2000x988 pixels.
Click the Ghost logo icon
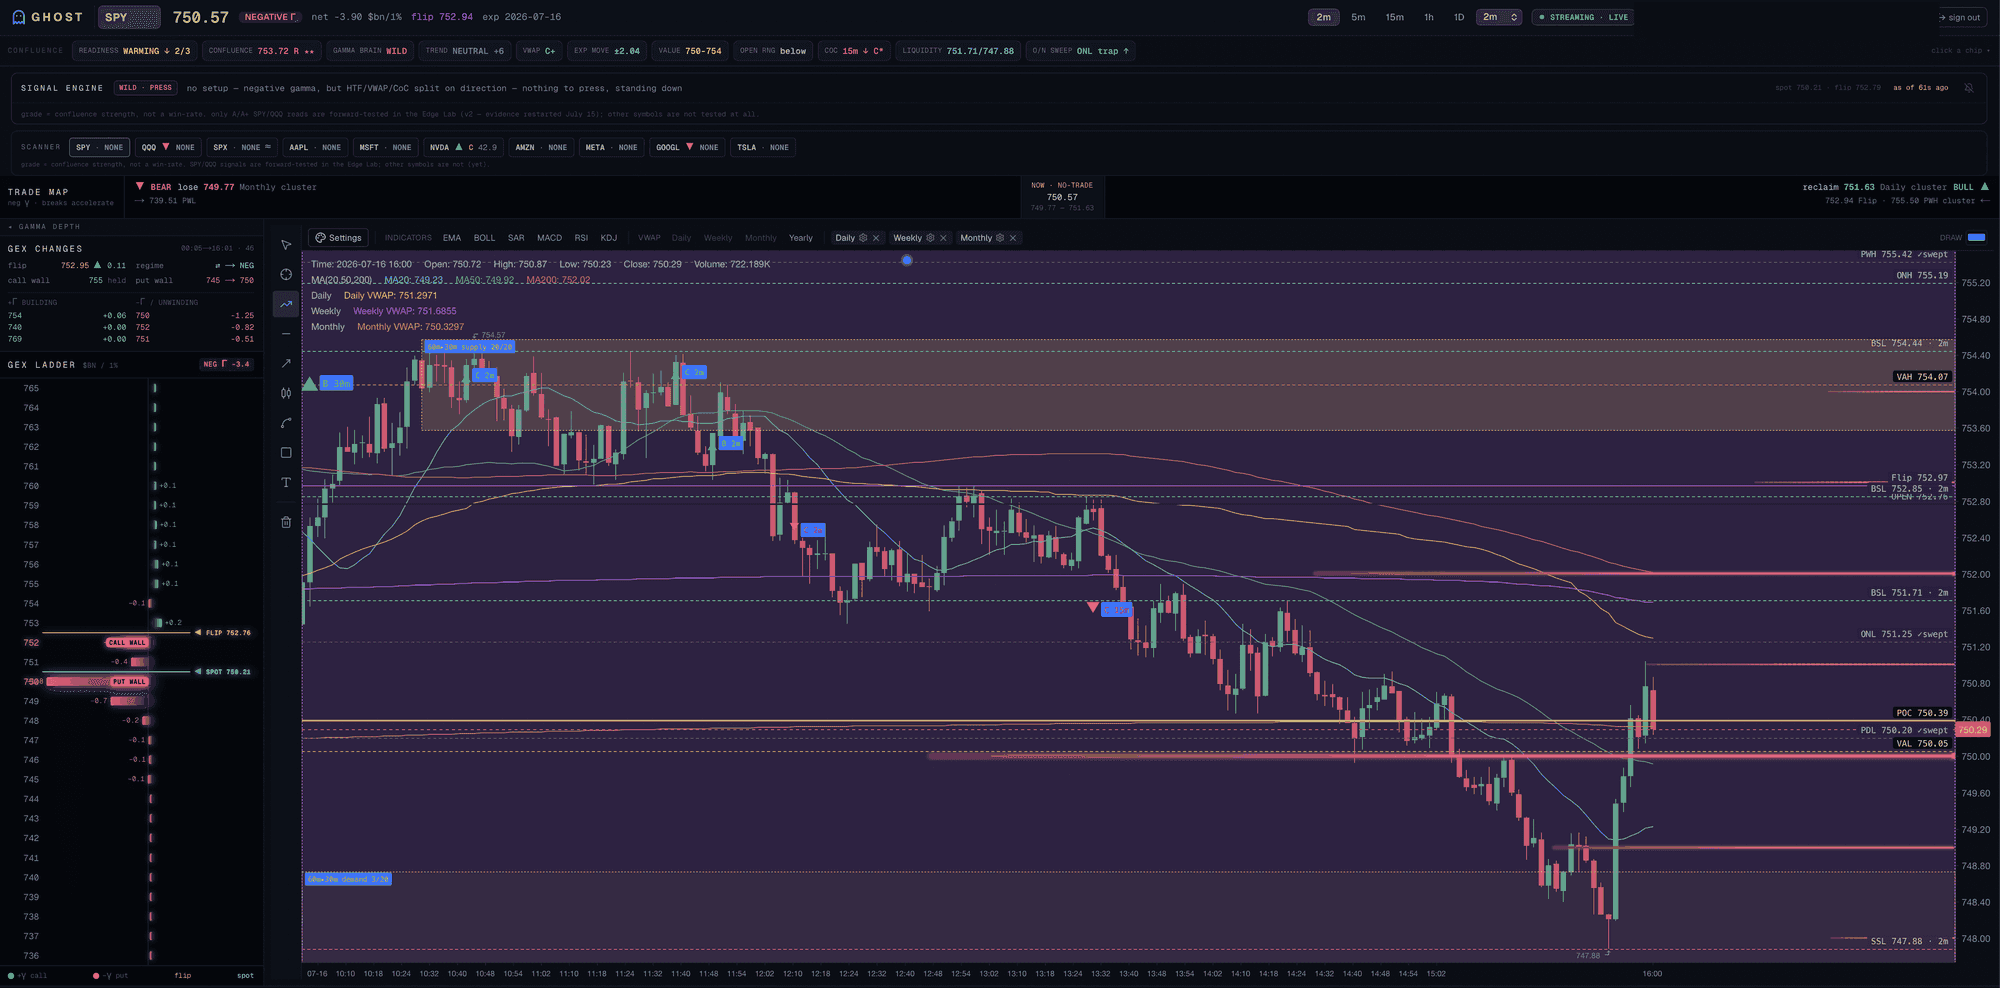[18, 17]
